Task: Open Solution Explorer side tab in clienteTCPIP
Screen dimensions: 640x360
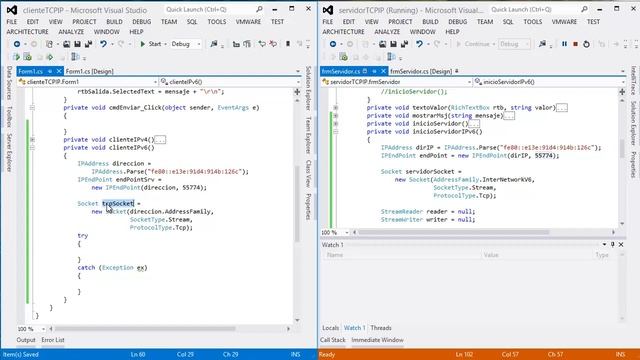Action: click(x=308, y=88)
